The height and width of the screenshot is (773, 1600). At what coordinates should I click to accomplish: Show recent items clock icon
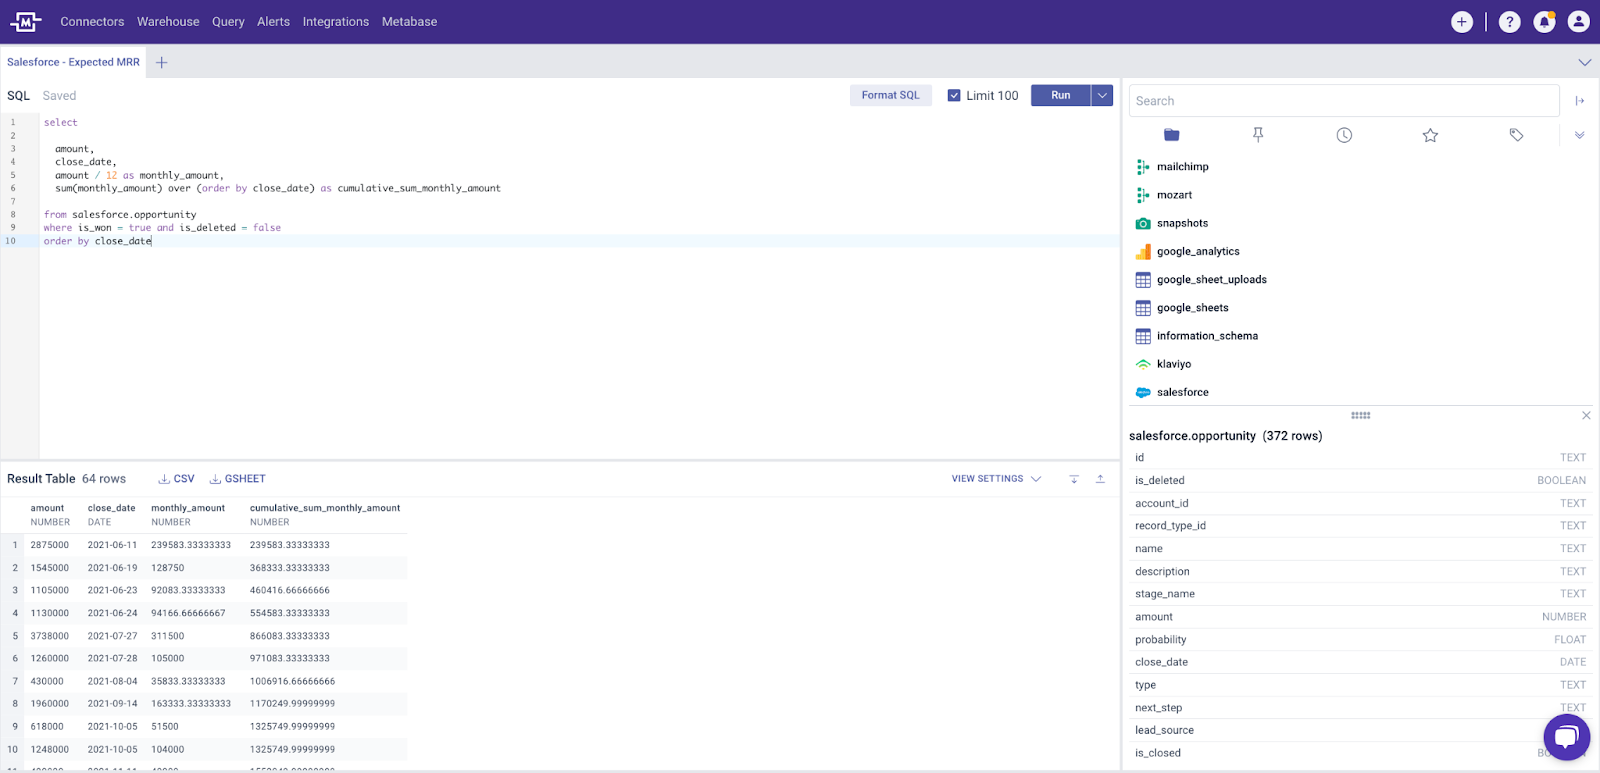[1344, 135]
